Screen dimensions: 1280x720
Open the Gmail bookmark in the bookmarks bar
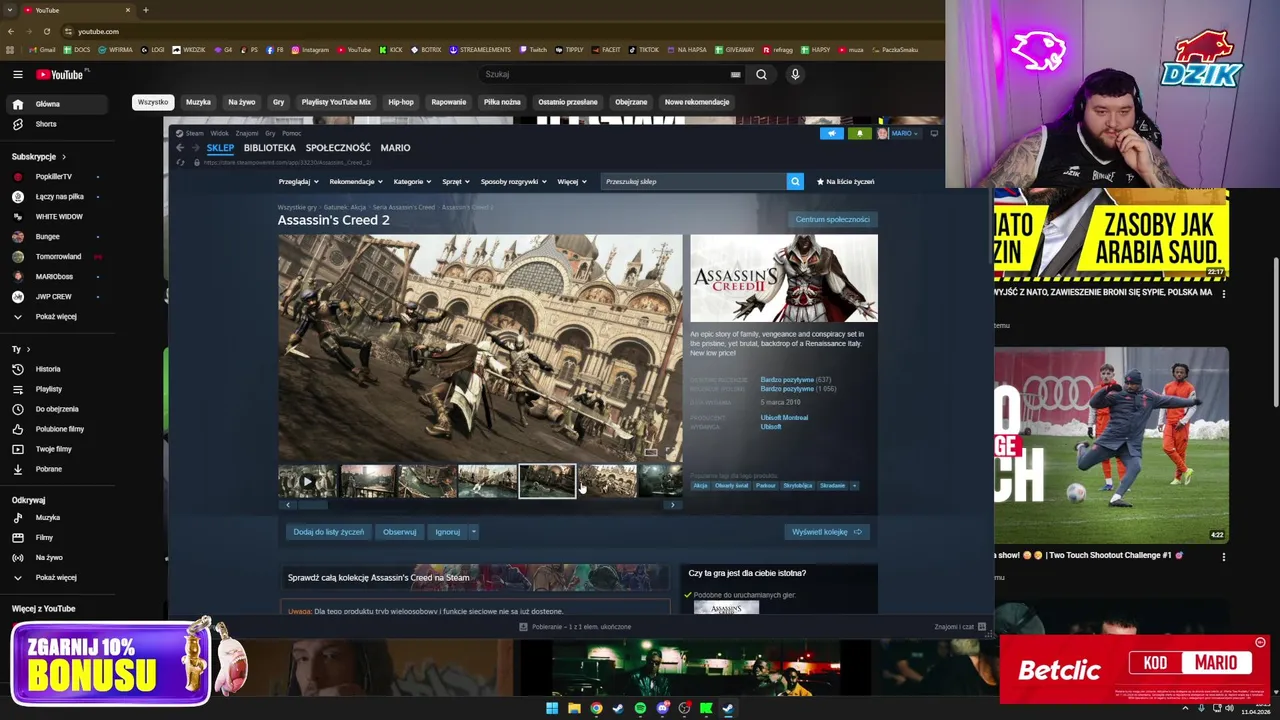pyautogui.click(x=42, y=49)
